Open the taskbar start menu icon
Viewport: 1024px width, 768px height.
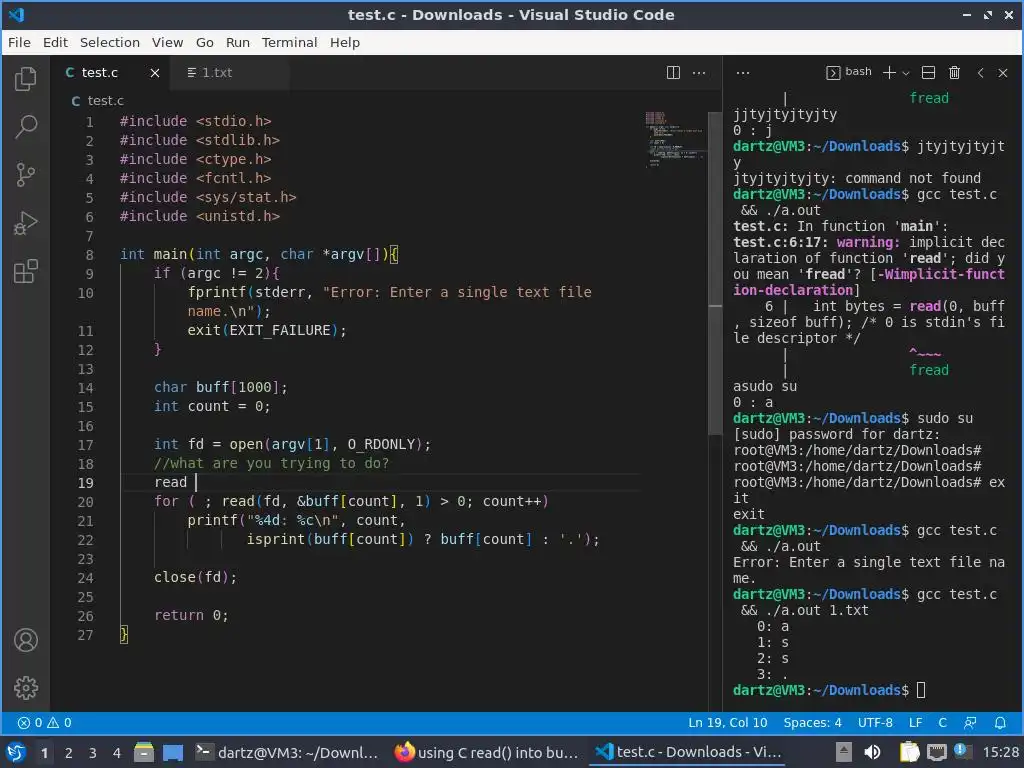(x=16, y=752)
